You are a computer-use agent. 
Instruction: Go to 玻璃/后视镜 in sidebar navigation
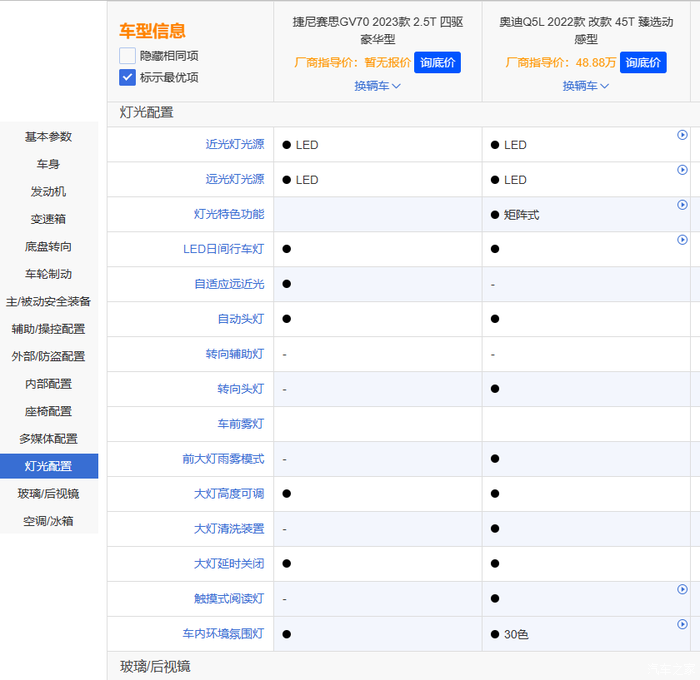(48, 493)
